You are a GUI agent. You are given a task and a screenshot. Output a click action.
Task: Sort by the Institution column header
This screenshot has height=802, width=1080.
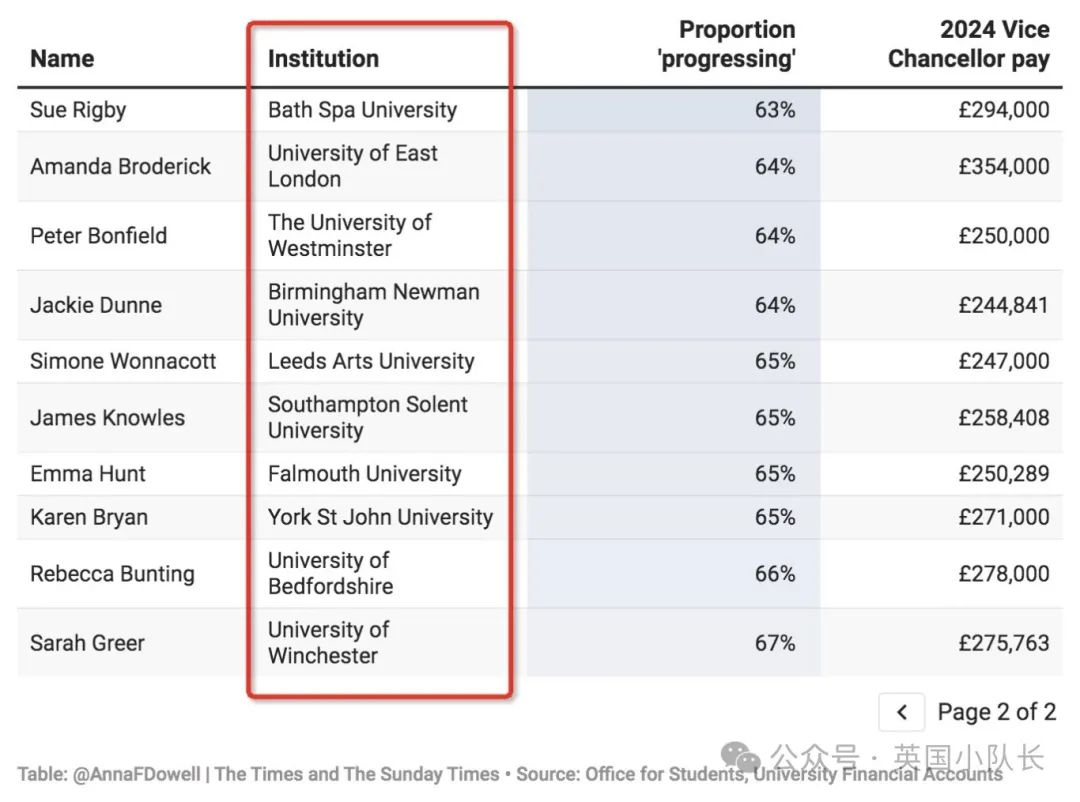click(x=323, y=59)
